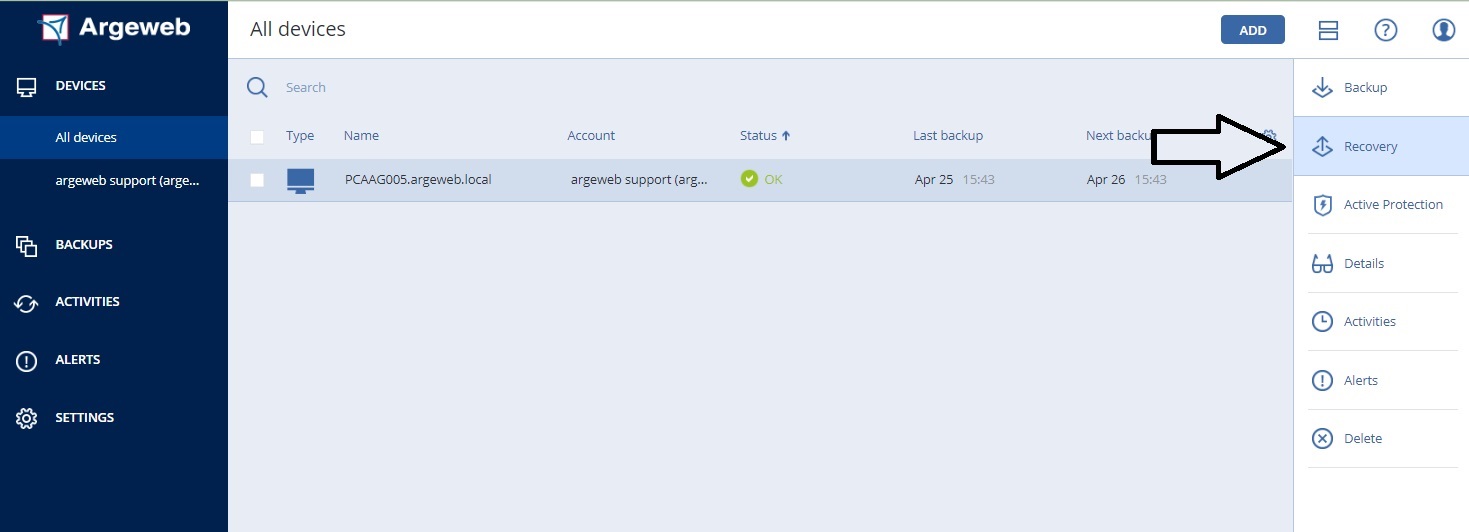This screenshot has height=532, width=1469.
Task: Open the Devices monitor icon in sidebar
Action: pyautogui.click(x=27, y=87)
